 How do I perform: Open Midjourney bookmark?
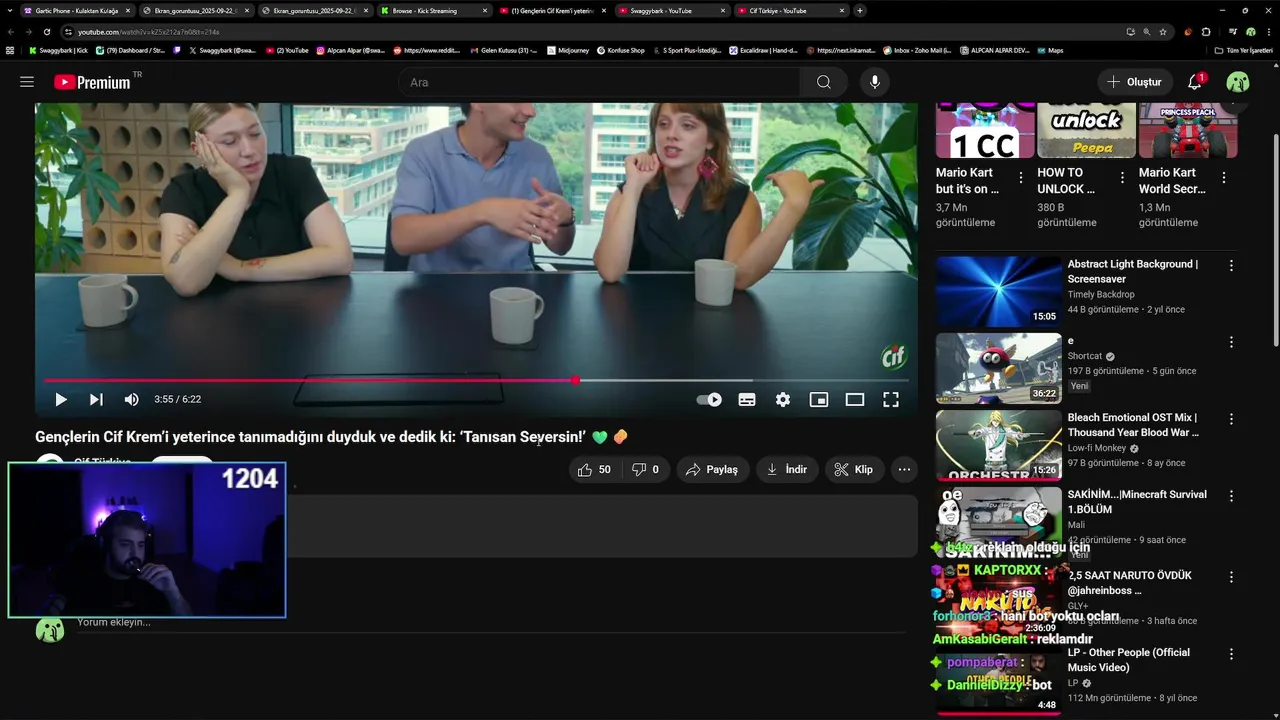pos(568,50)
